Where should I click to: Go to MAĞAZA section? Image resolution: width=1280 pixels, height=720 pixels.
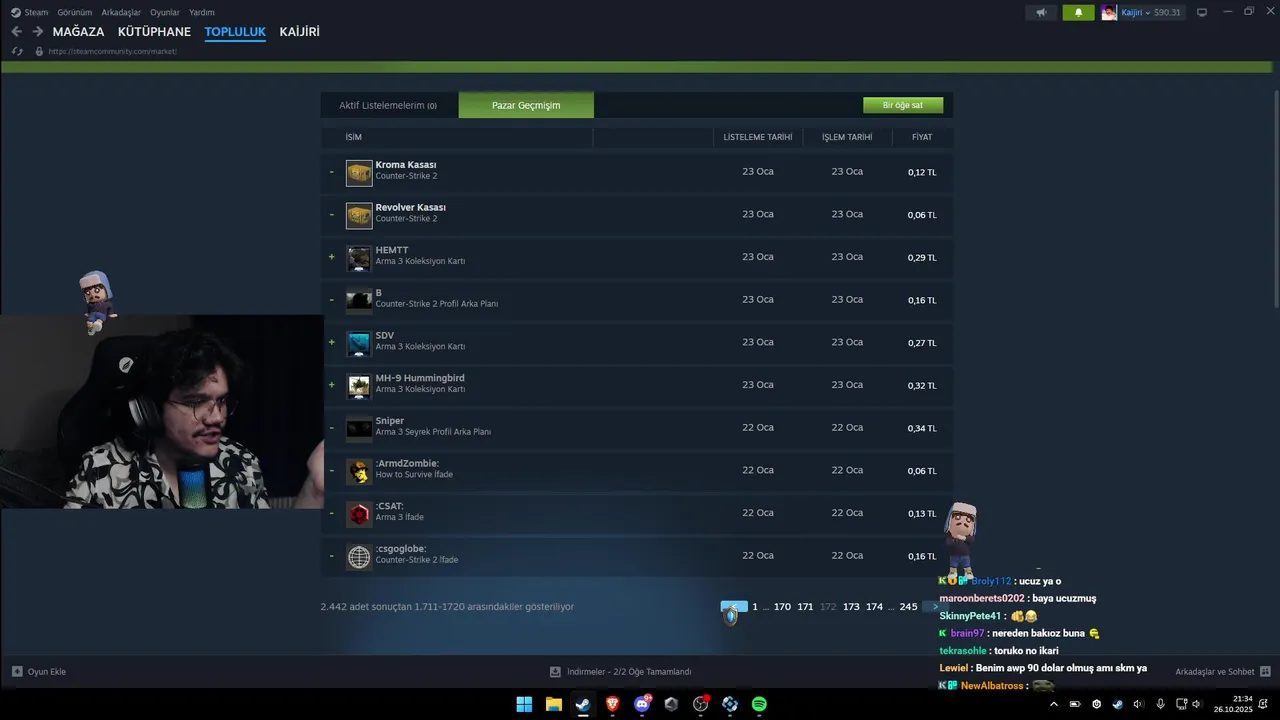click(78, 32)
